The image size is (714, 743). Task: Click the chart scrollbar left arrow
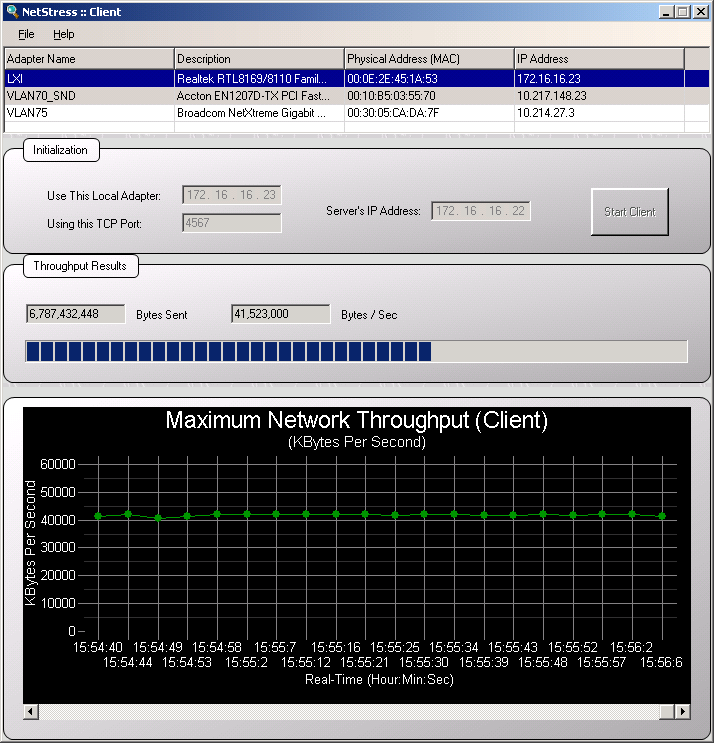point(31,711)
